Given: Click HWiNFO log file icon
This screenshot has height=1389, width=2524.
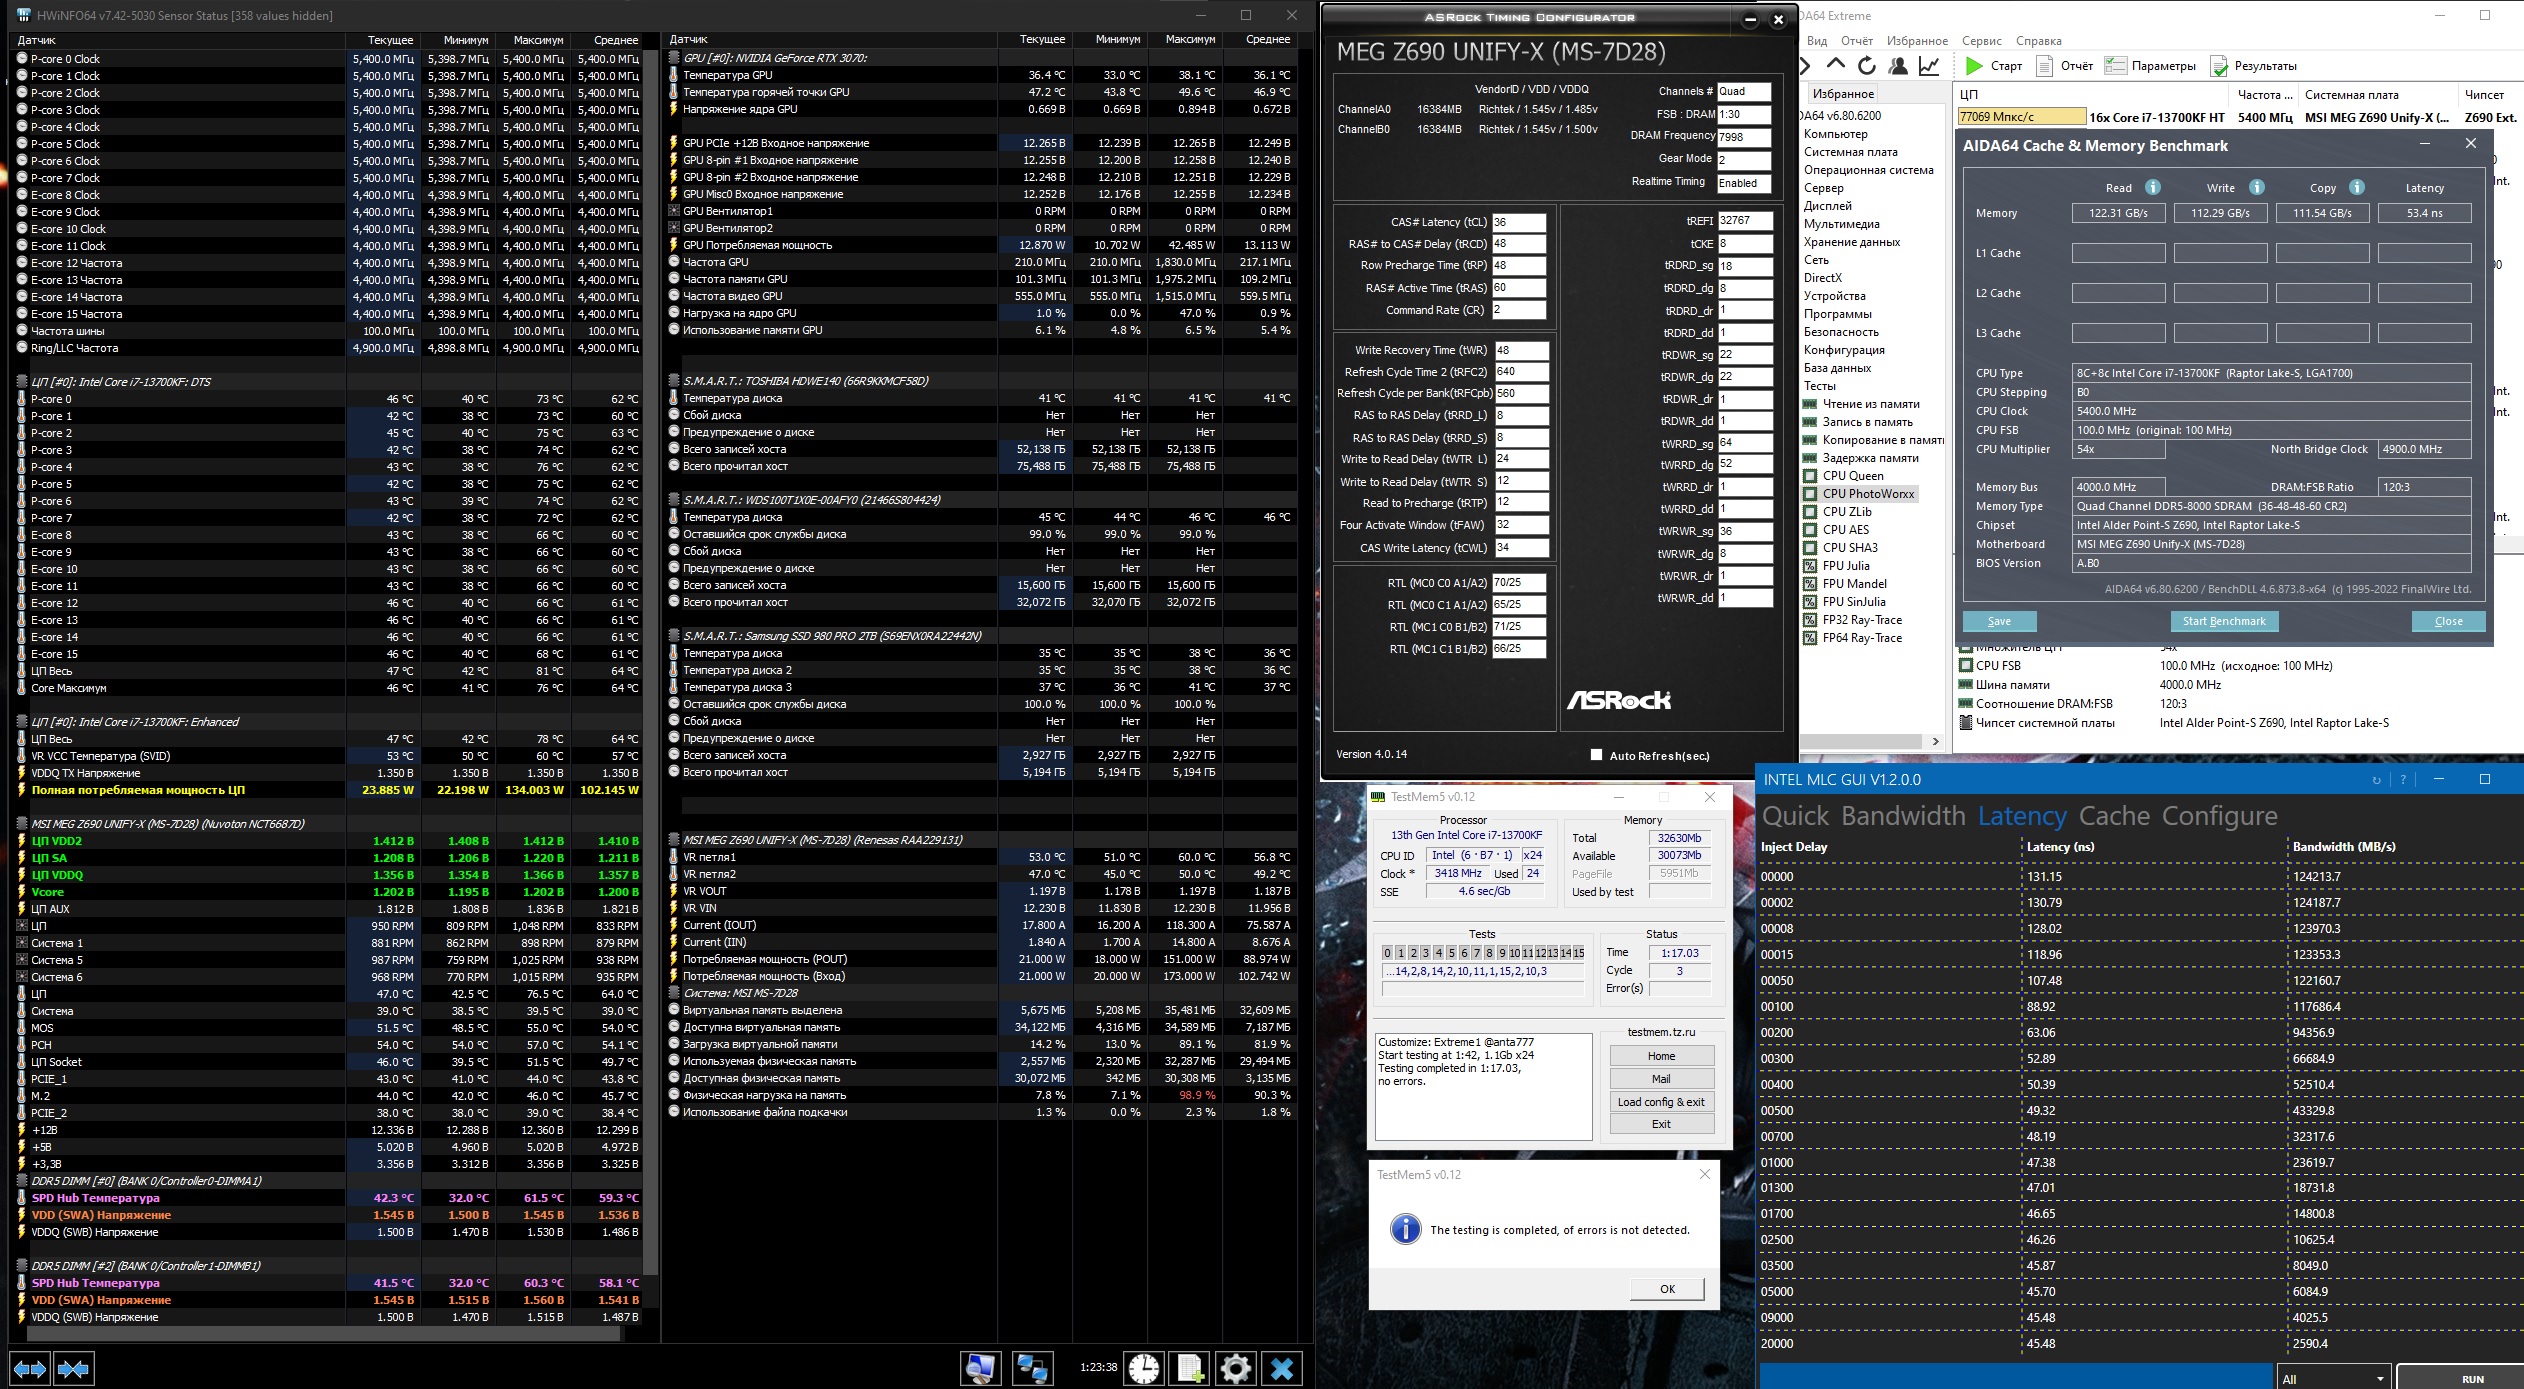Looking at the screenshot, I should pos(1190,1369).
